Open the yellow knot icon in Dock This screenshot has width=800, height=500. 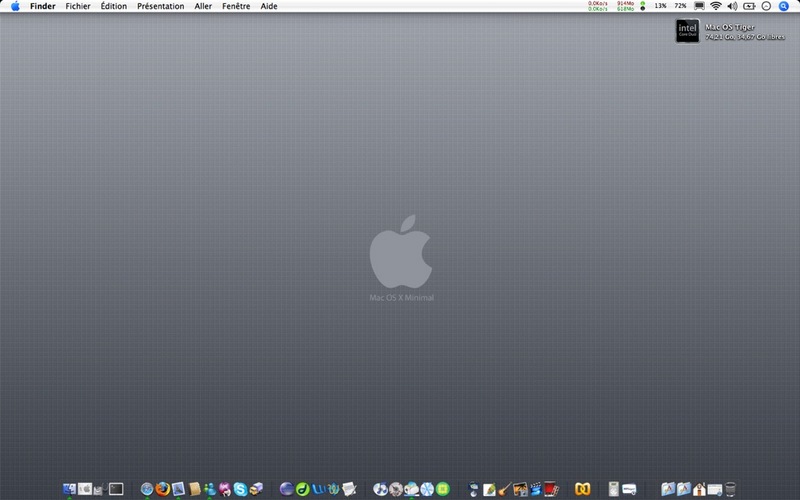583,489
